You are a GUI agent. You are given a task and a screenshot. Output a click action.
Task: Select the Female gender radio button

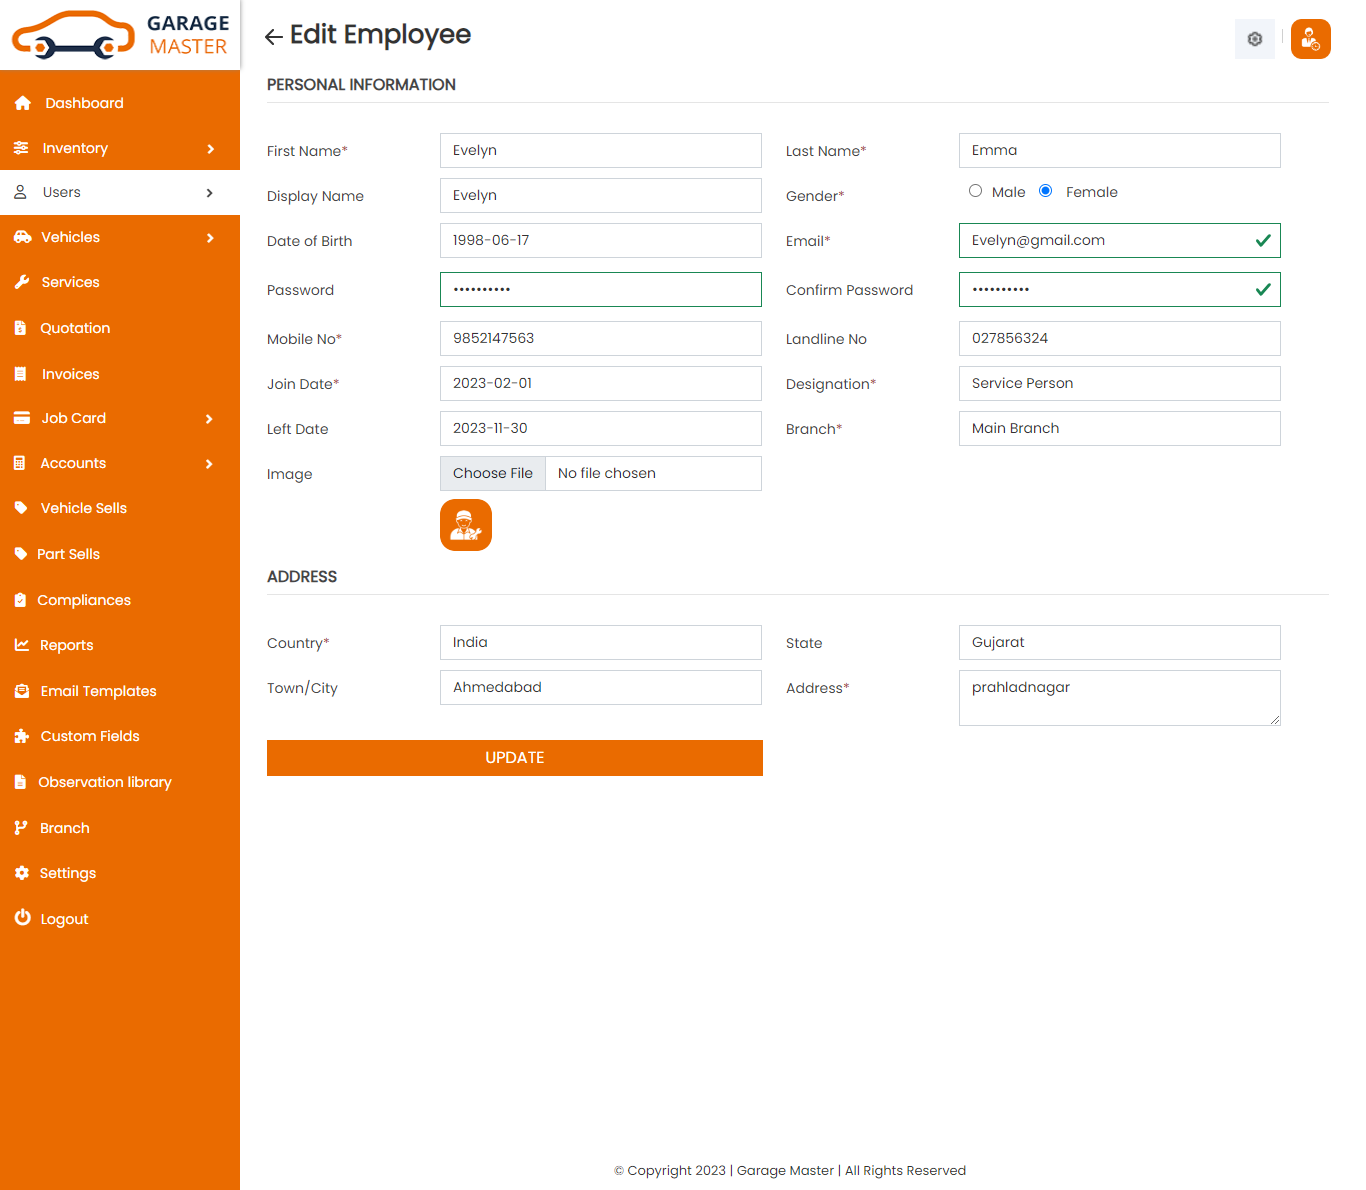click(x=1045, y=191)
